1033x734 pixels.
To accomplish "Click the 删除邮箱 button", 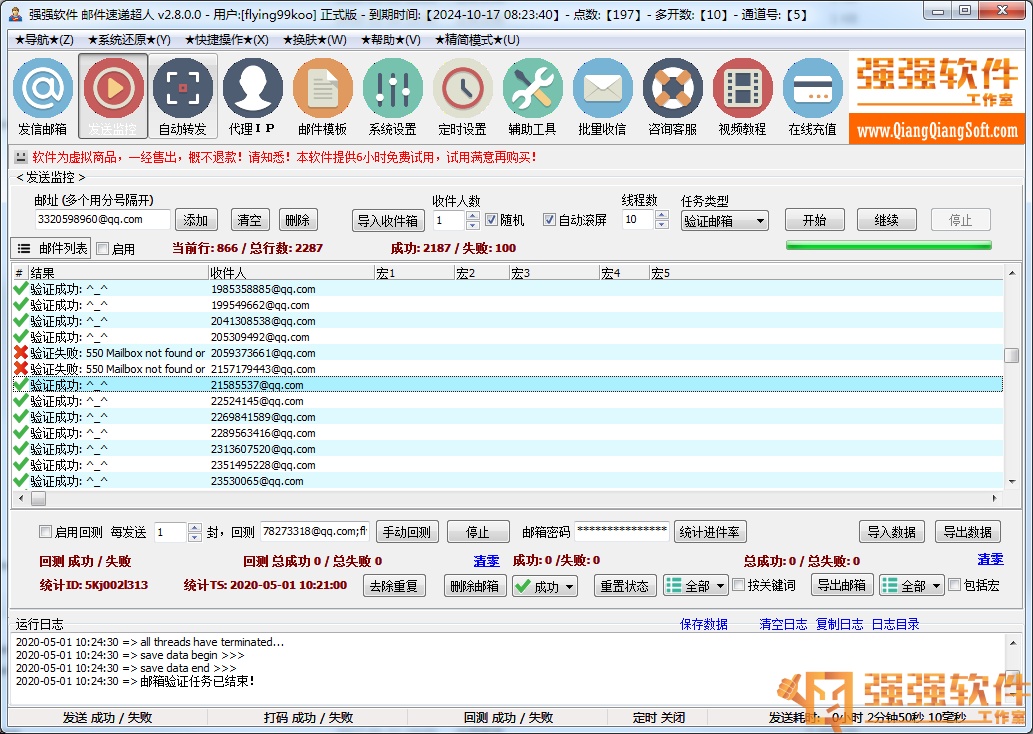I will pyautogui.click(x=474, y=586).
